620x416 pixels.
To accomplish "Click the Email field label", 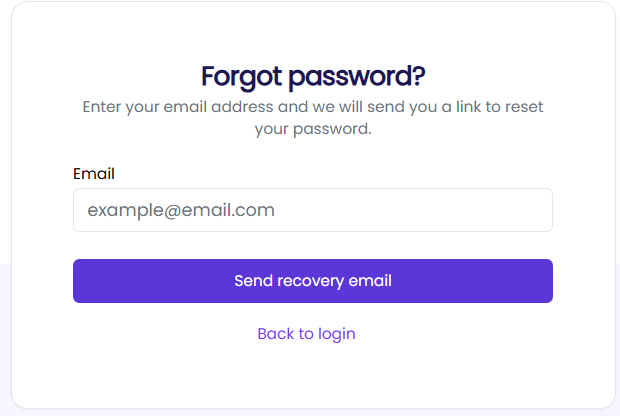I will [94, 174].
